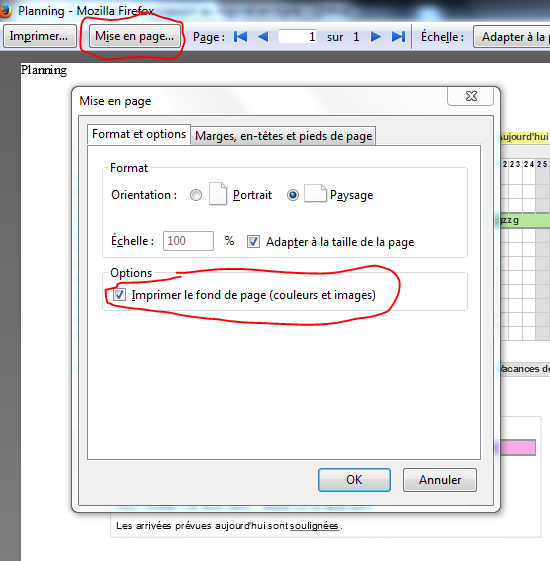Toggle Imprimer le fond de page checkbox
The image size is (550, 561).
coord(119,295)
